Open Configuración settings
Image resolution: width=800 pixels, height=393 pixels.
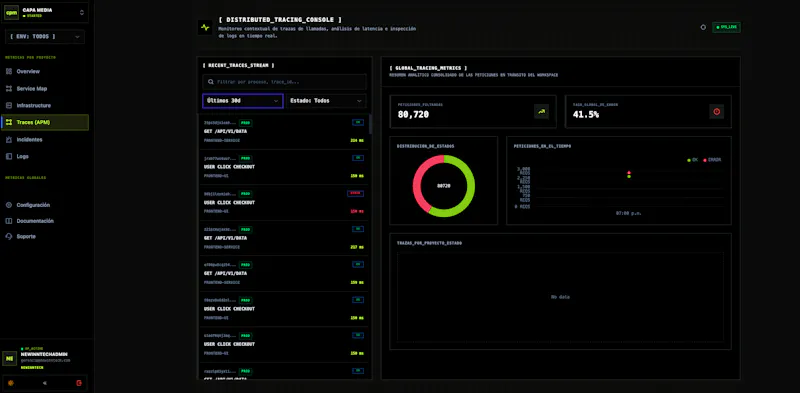[45, 205]
